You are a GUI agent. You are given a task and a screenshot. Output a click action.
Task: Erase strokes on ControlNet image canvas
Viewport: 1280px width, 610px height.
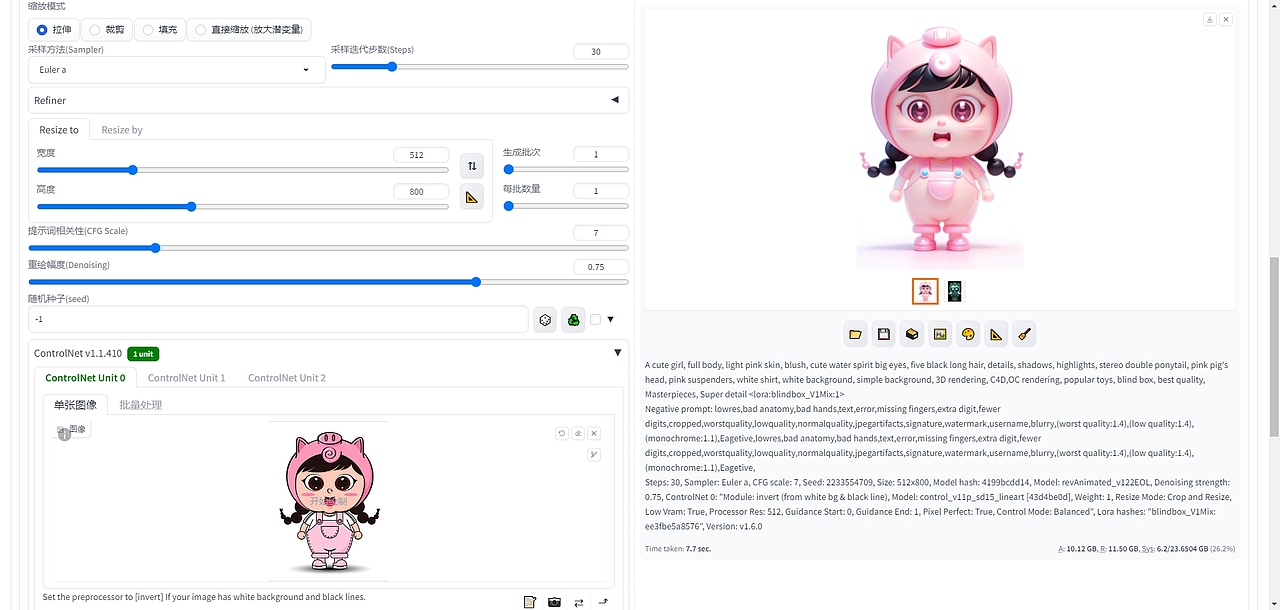(x=578, y=433)
